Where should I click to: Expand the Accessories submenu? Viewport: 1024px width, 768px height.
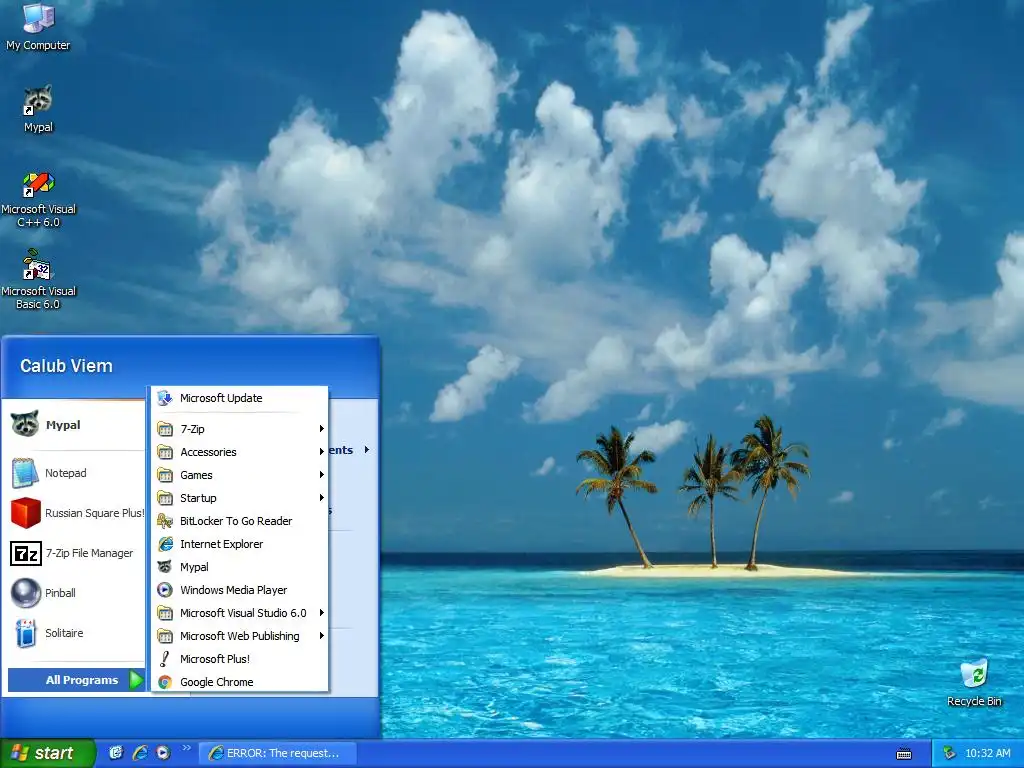coord(240,452)
